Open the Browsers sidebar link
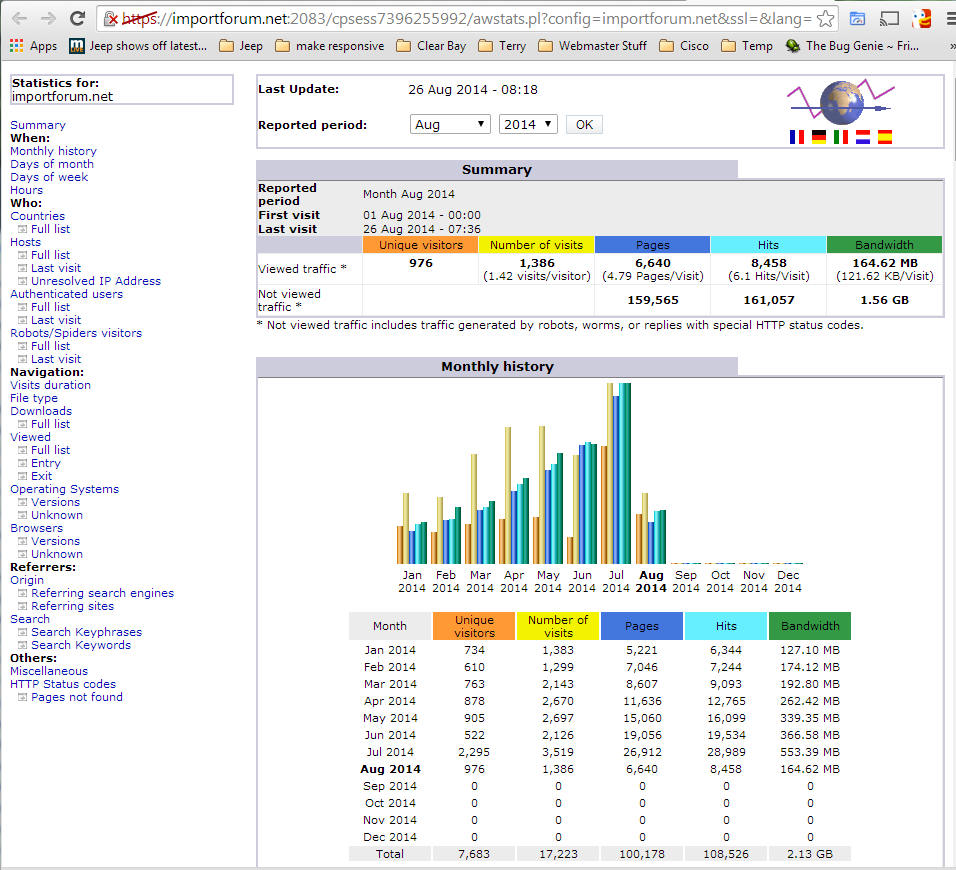This screenshot has height=870, width=956. pos(37,528)
